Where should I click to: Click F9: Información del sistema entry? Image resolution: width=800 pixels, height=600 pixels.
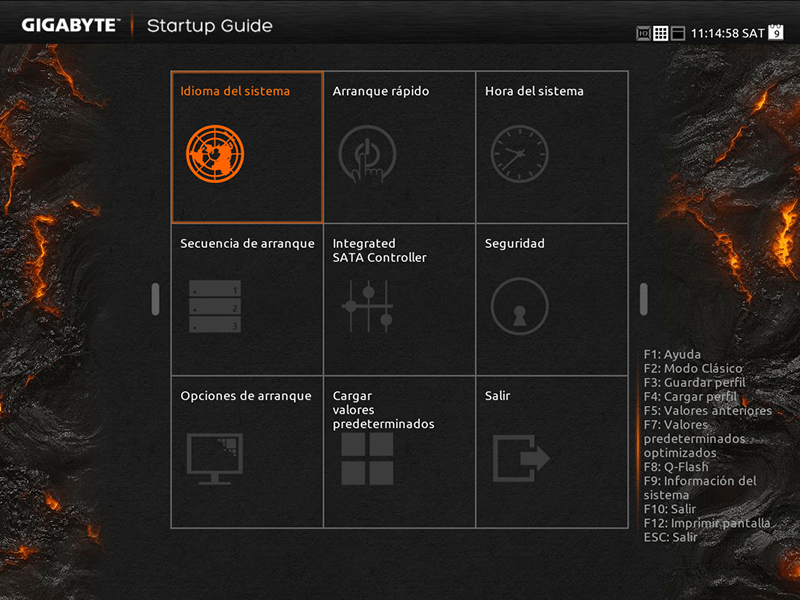(x=700, y=488)
